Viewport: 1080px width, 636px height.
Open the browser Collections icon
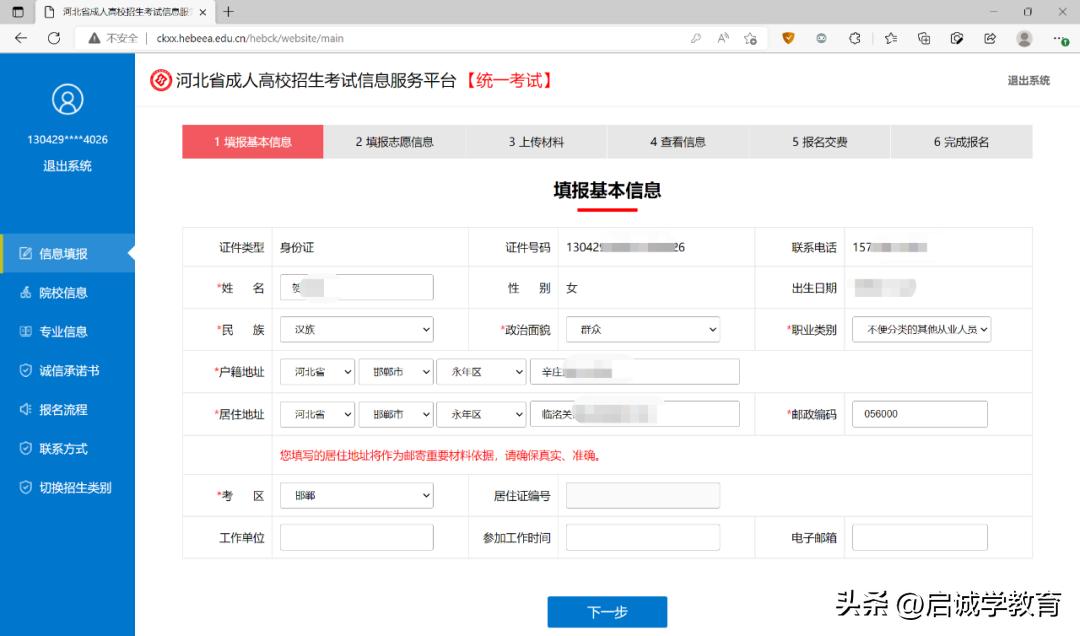pyautogui.click(x=926, y=37)
